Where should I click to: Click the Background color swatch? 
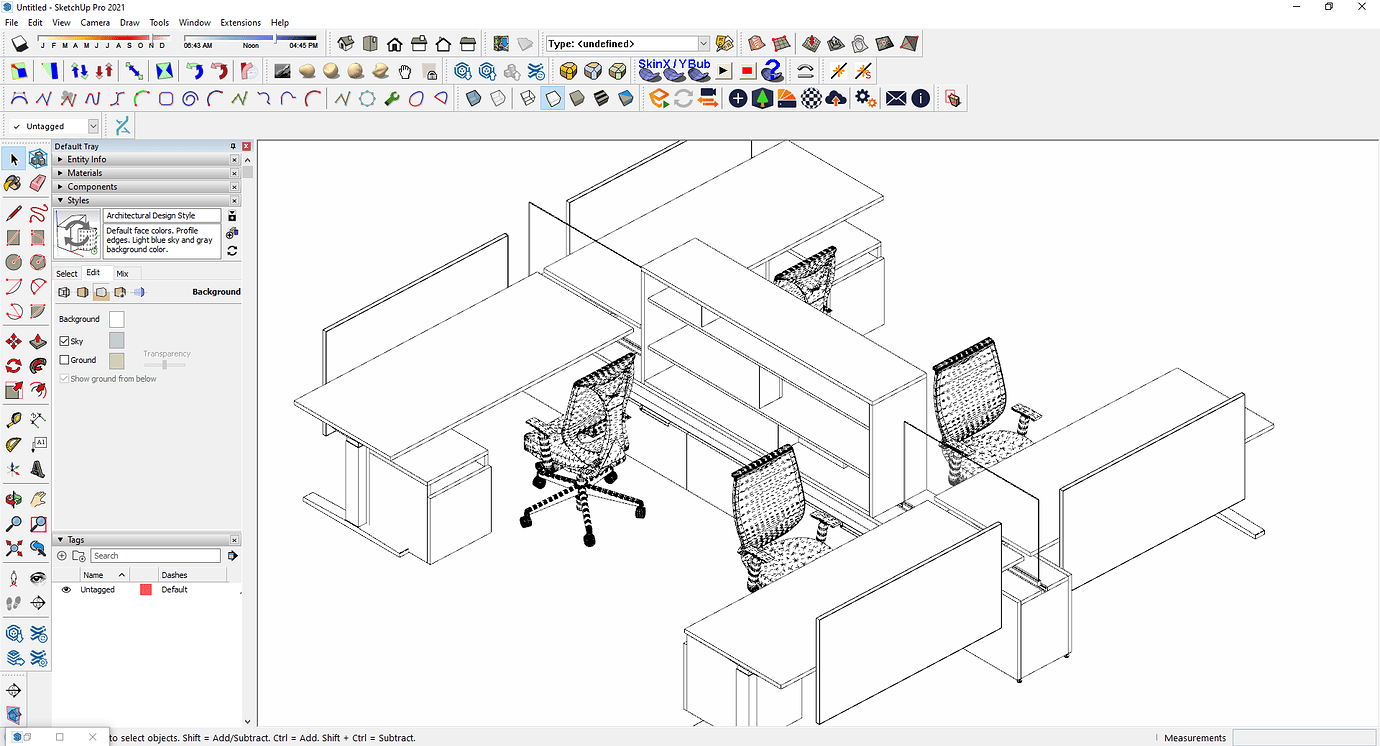116,318
